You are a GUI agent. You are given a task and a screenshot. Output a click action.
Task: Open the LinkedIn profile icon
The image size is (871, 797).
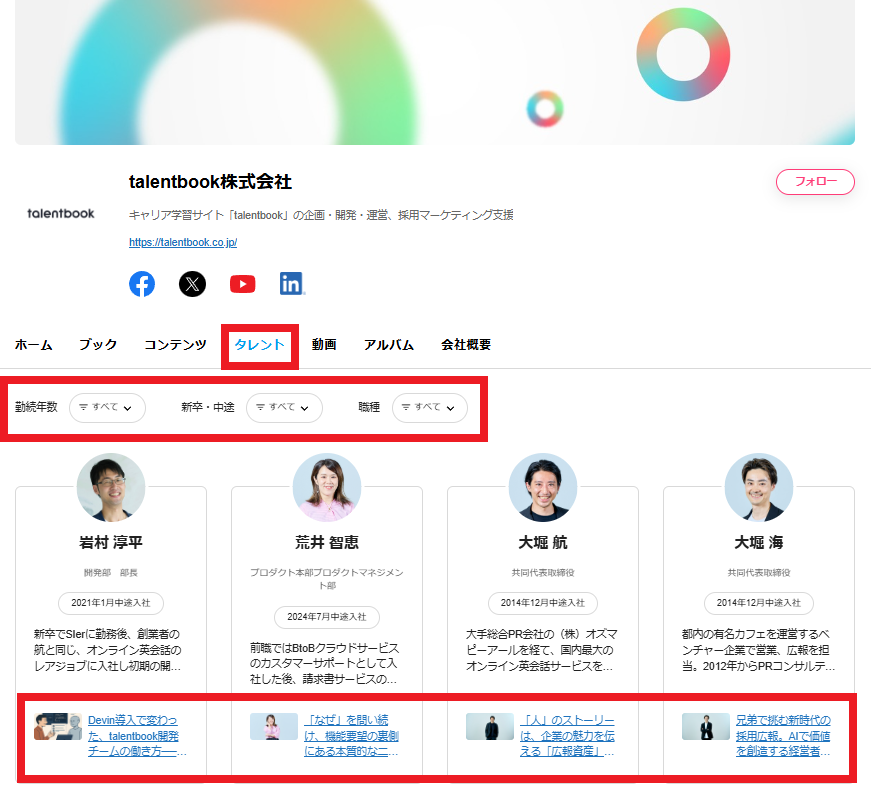point(292,284)
